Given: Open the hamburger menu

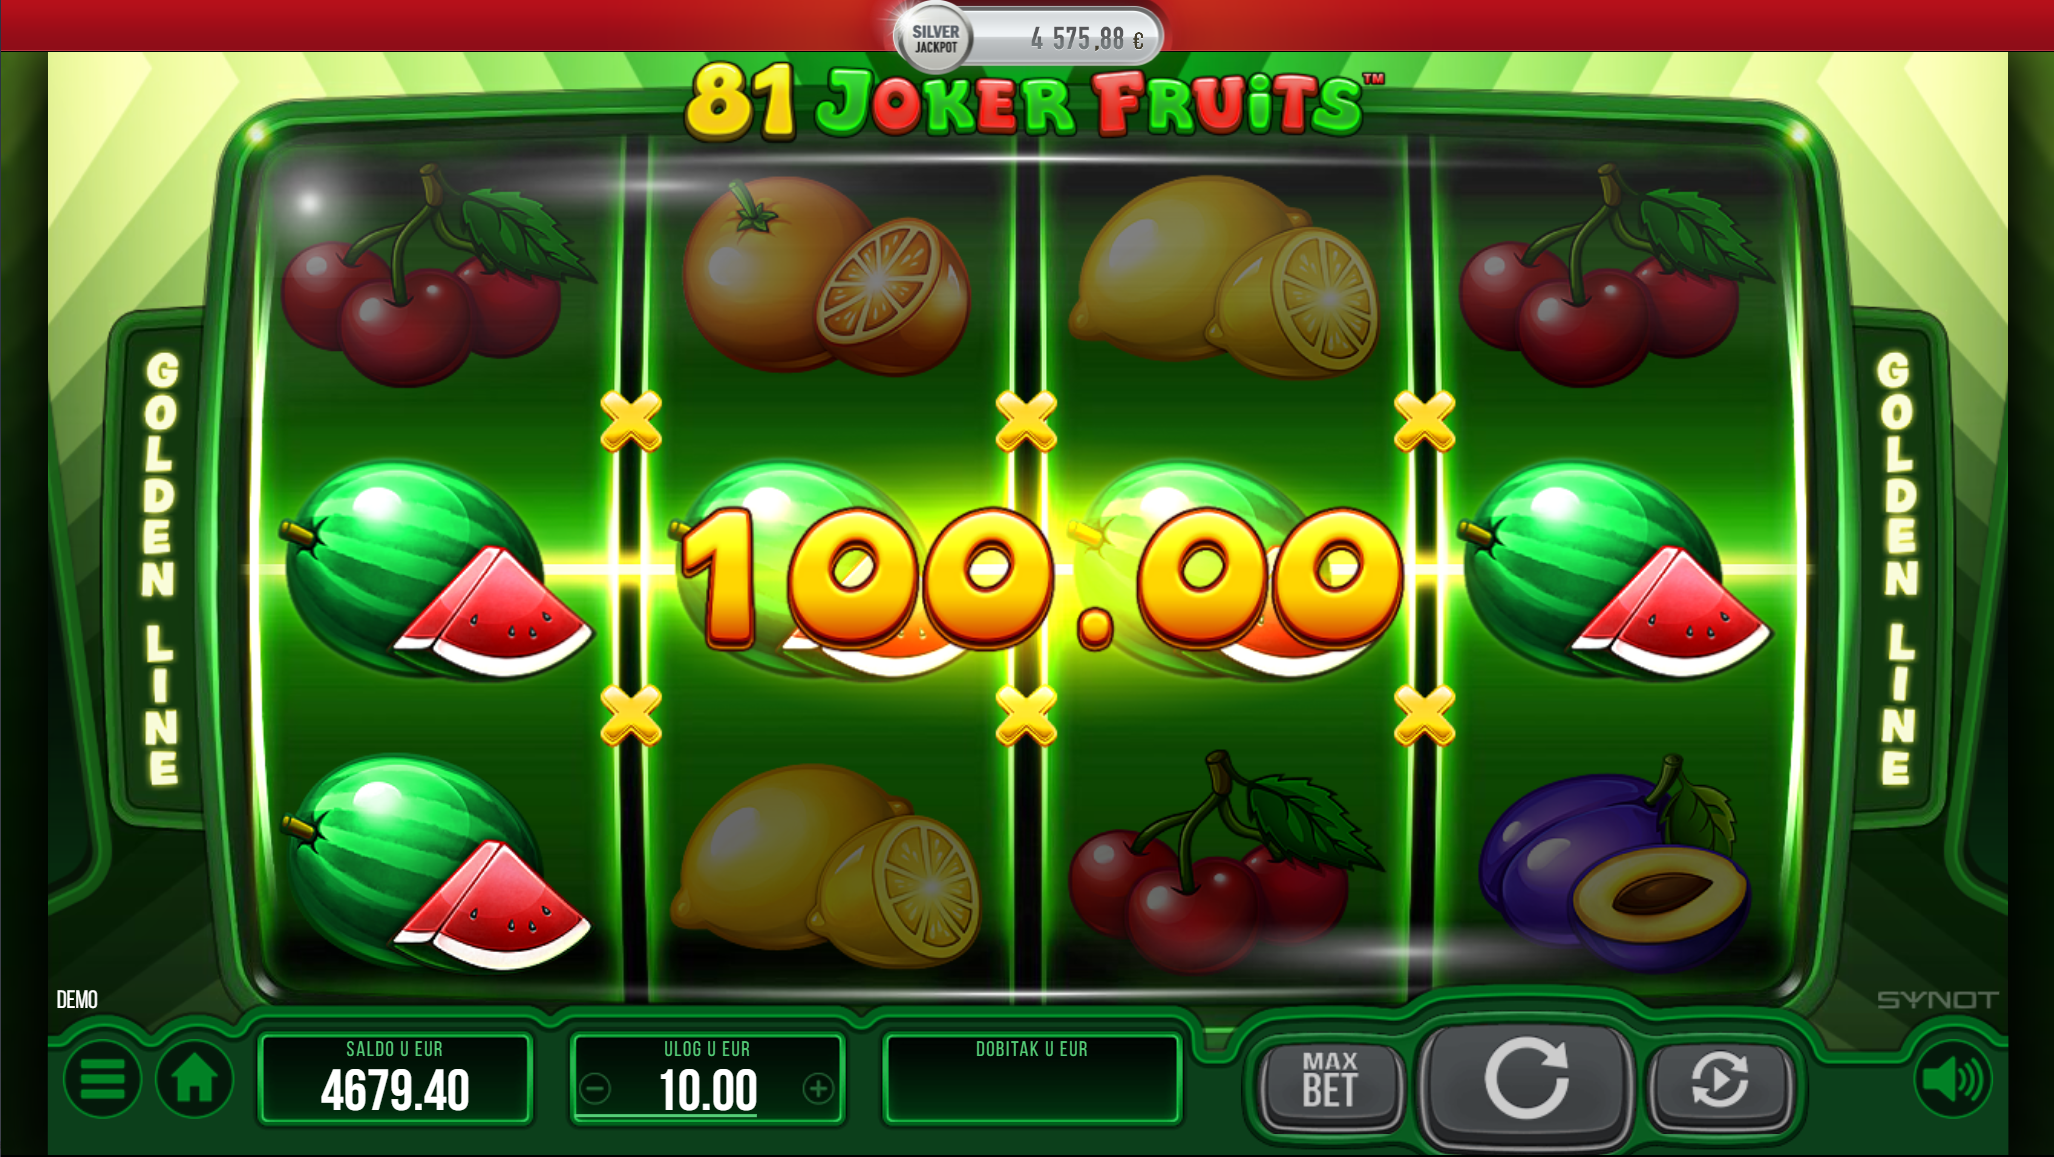Looking at the screenshot, I should click(102, 1080).
